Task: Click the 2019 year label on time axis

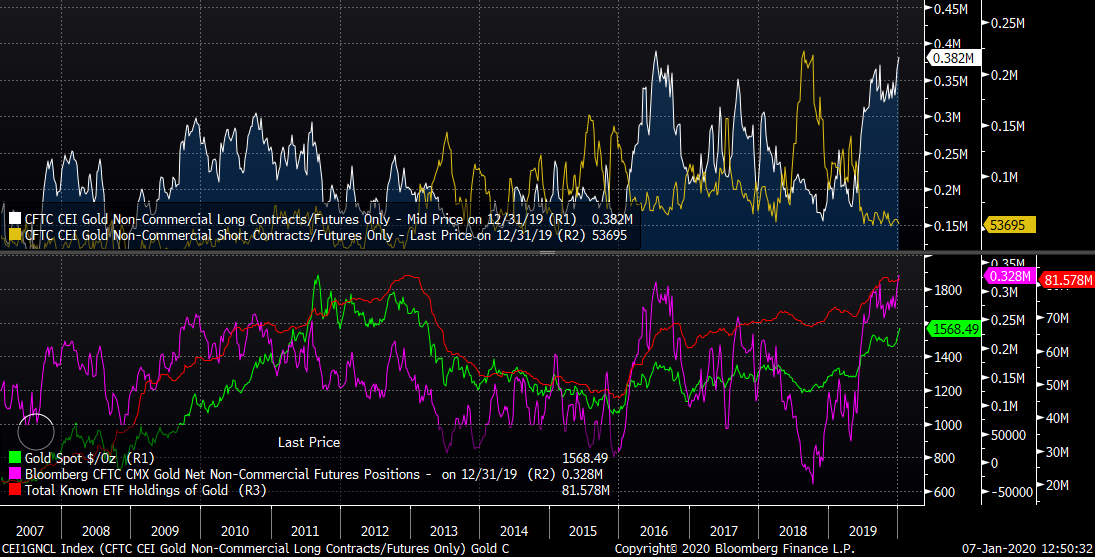Action: coord(862,531)
